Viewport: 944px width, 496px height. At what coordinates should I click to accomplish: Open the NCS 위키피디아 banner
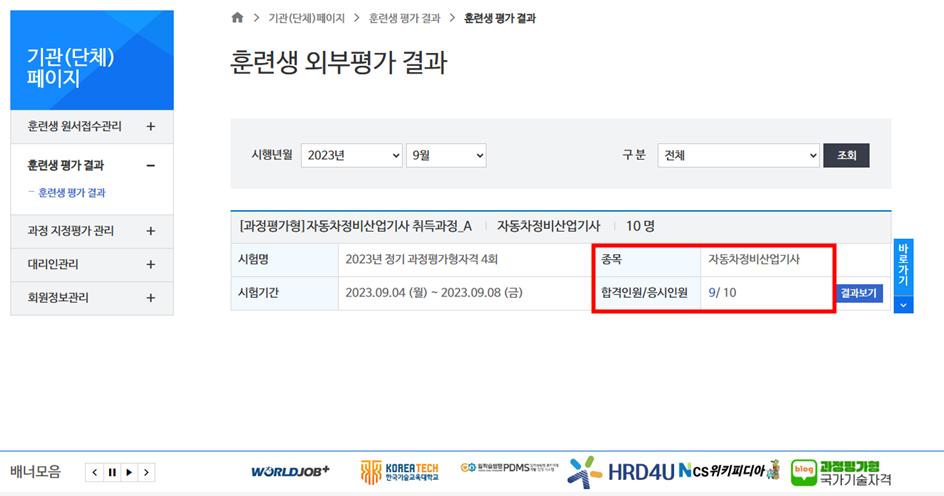click(x=728, y=470)
